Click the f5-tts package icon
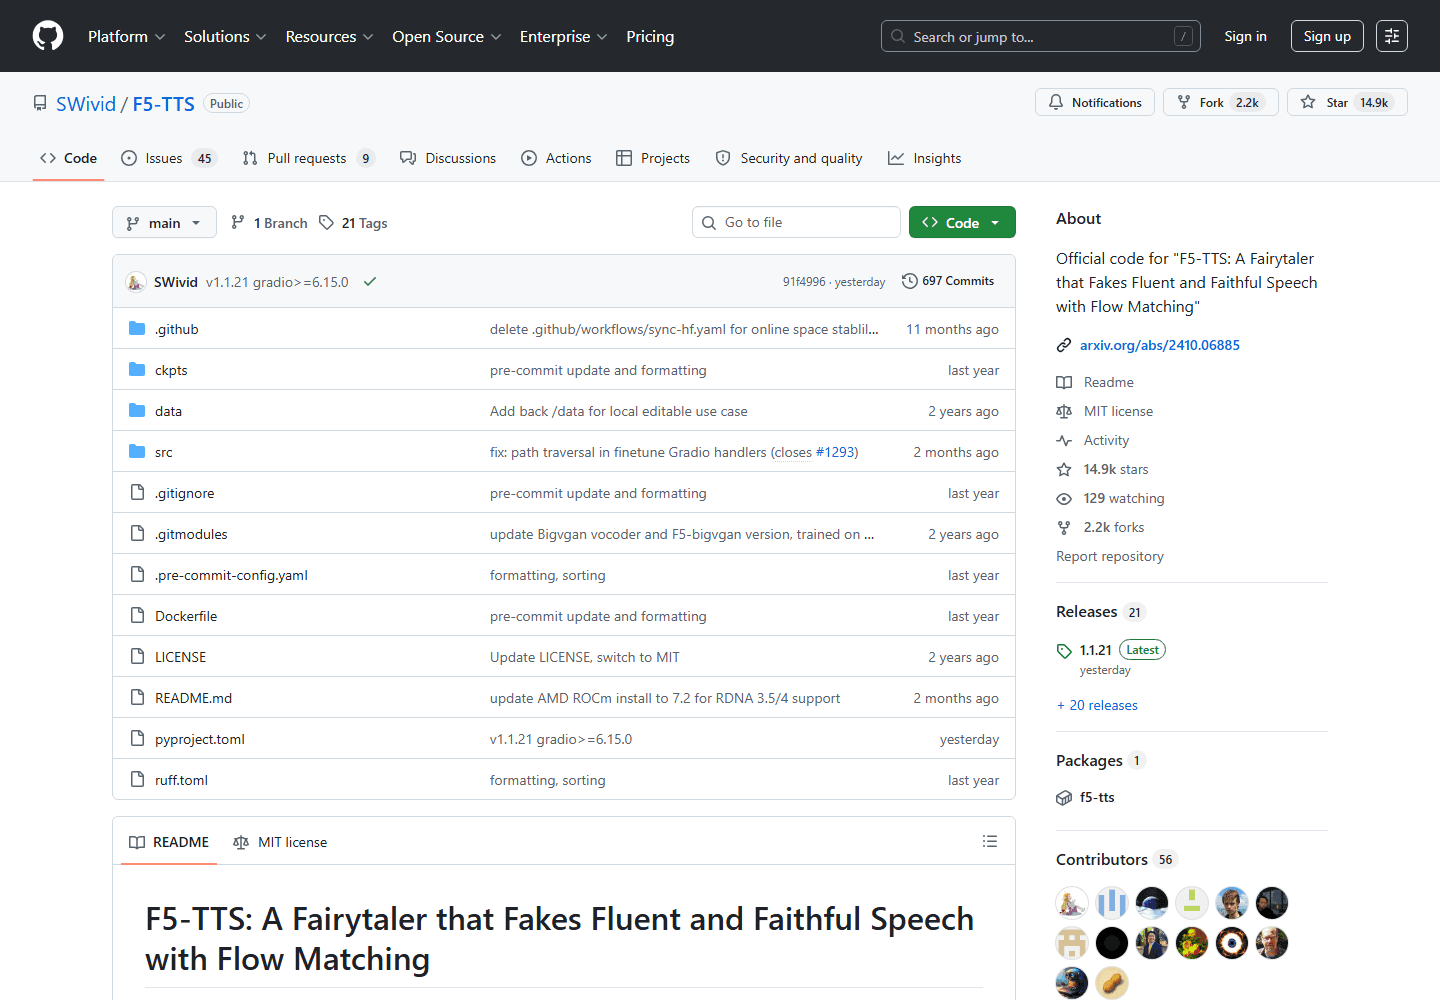1440x1000 pixels. pyautogui.click(x=1064, y=798)
